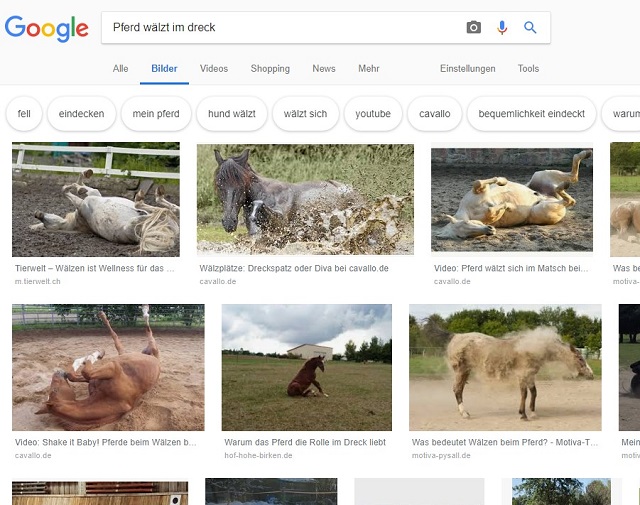Screen dimensions: 640x505
Task: Open 'Warum das Pferd die Rolle im Dreck liebt'
Action: click(305, 442)
